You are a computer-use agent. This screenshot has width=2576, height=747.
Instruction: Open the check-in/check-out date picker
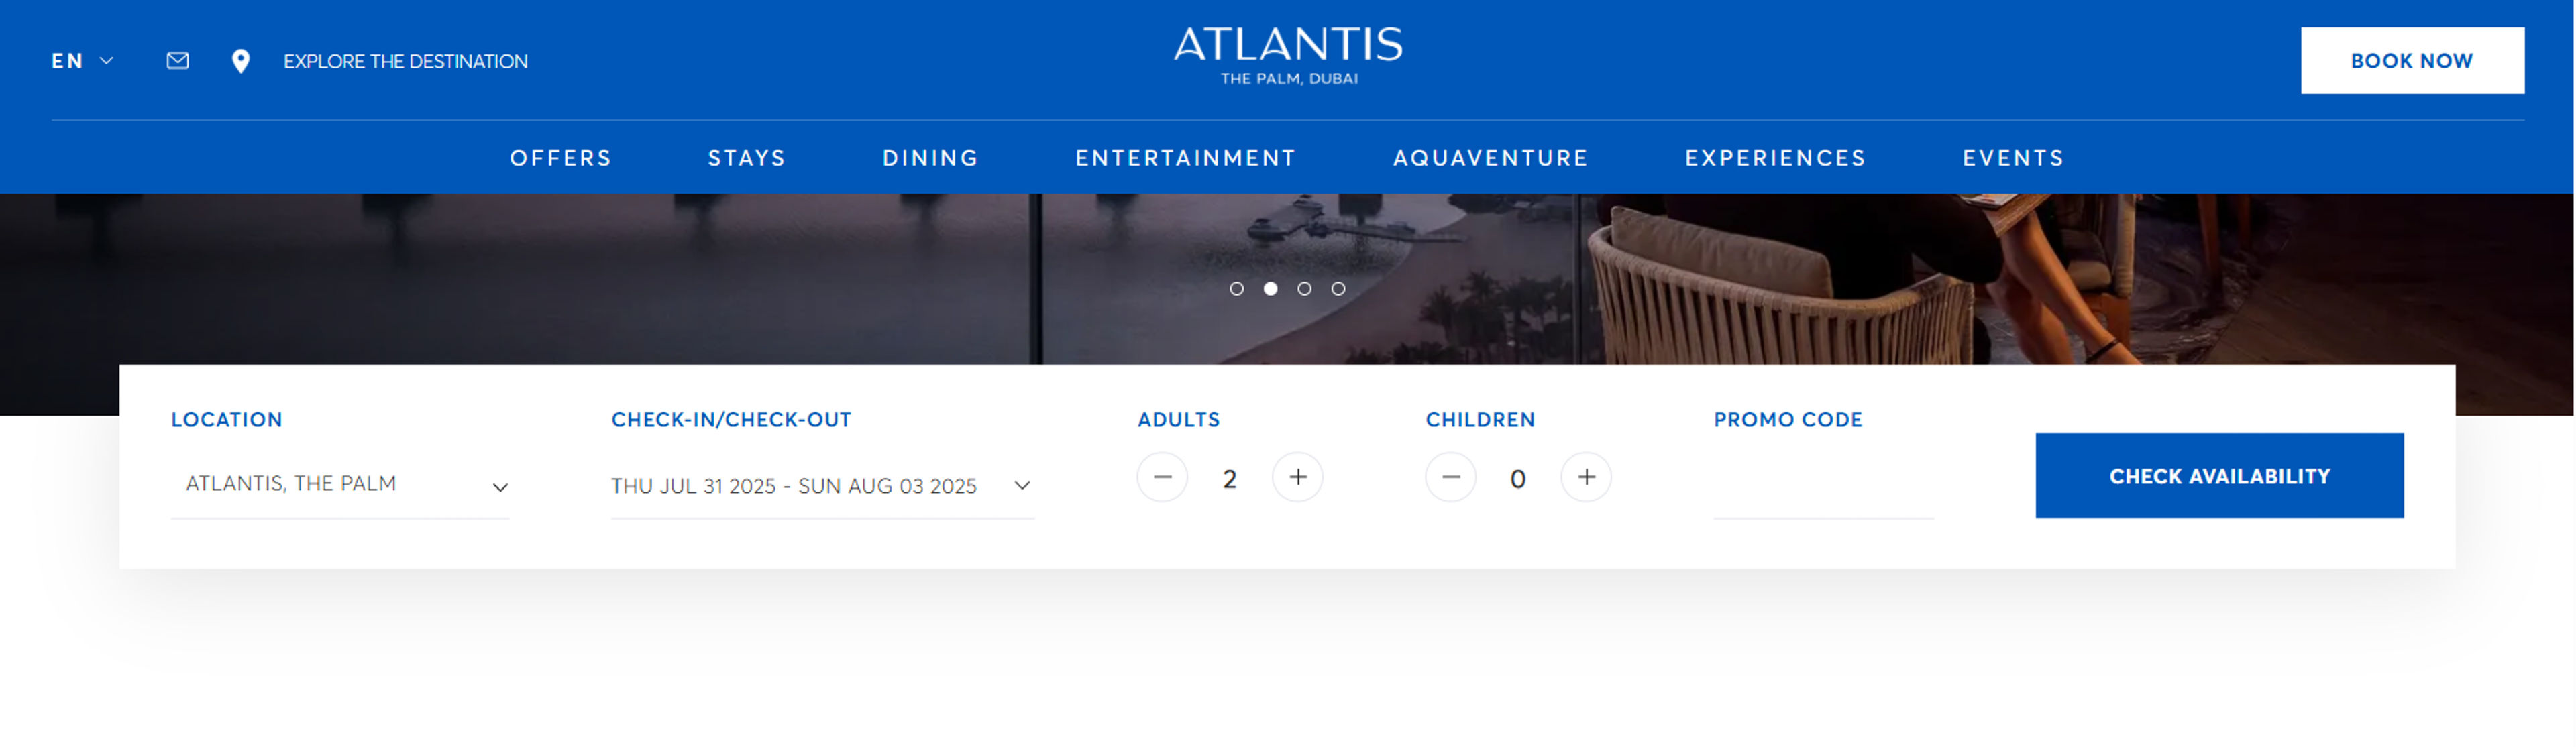pyautogui.click(x=822, y=486)
